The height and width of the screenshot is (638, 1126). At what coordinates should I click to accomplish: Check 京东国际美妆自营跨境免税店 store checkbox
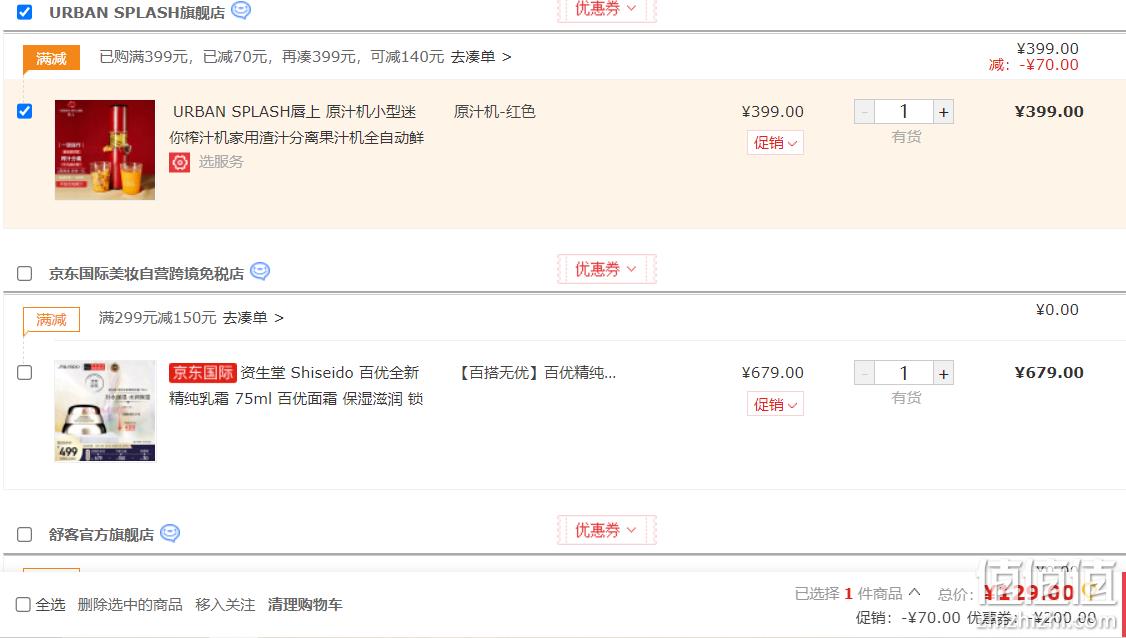point(24,274)
